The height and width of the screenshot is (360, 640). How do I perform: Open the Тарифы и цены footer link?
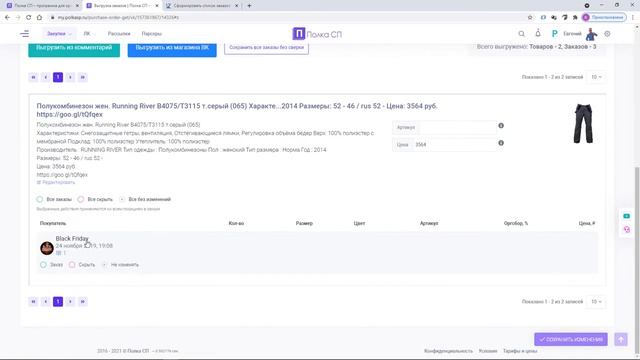coord(520,351)
